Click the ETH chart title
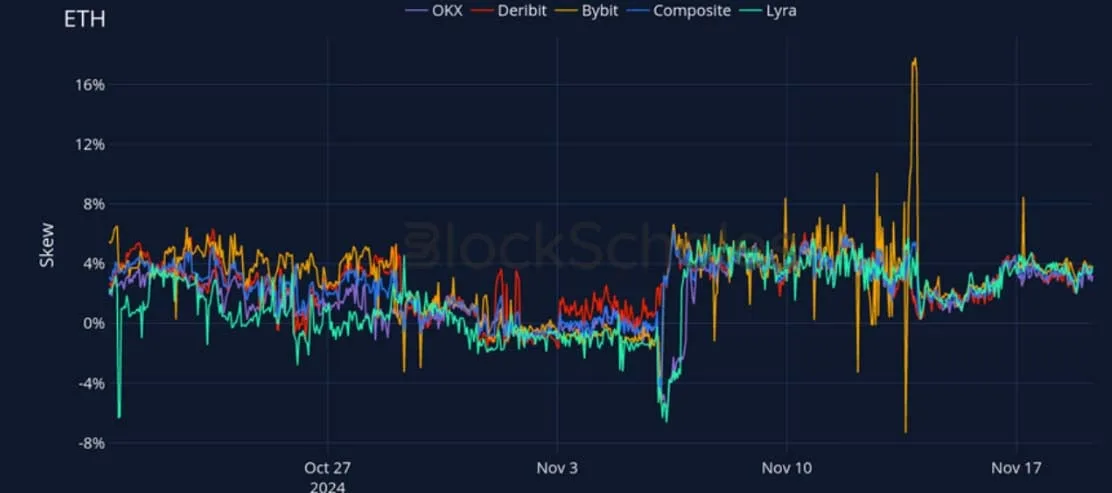1112x493 pixels. [84, 19]
